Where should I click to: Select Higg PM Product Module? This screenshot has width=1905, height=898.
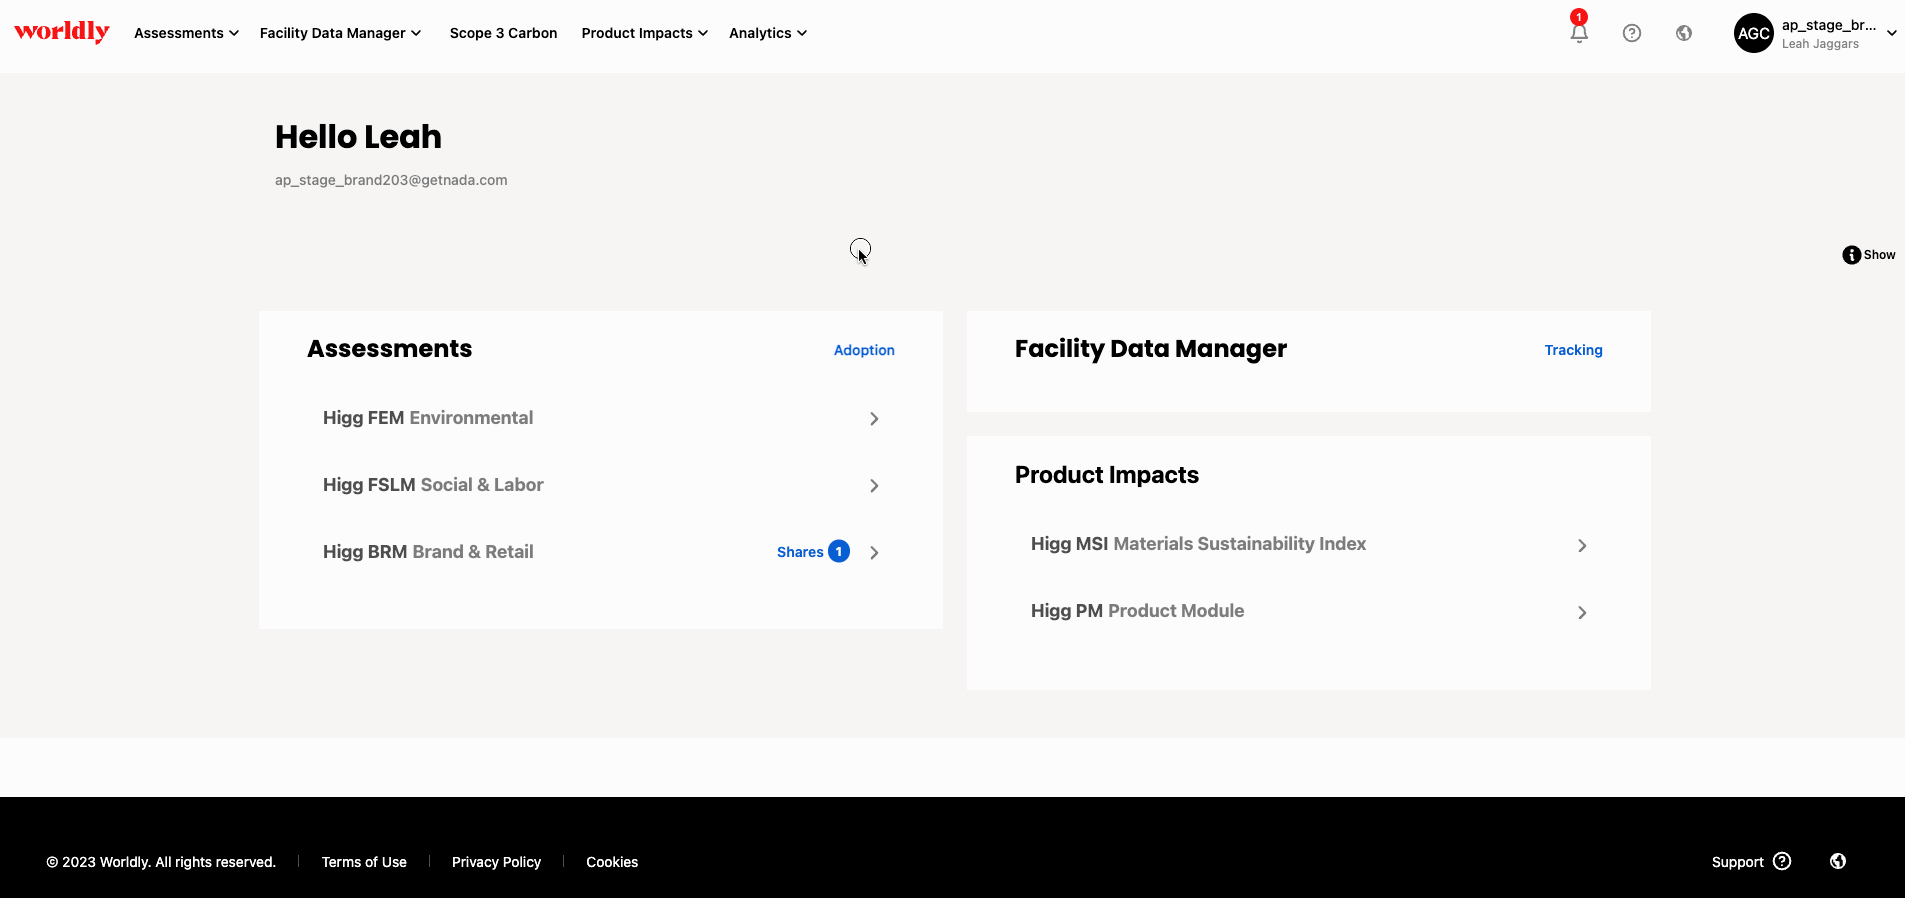pyautogui.click(x=1137, y=611)
